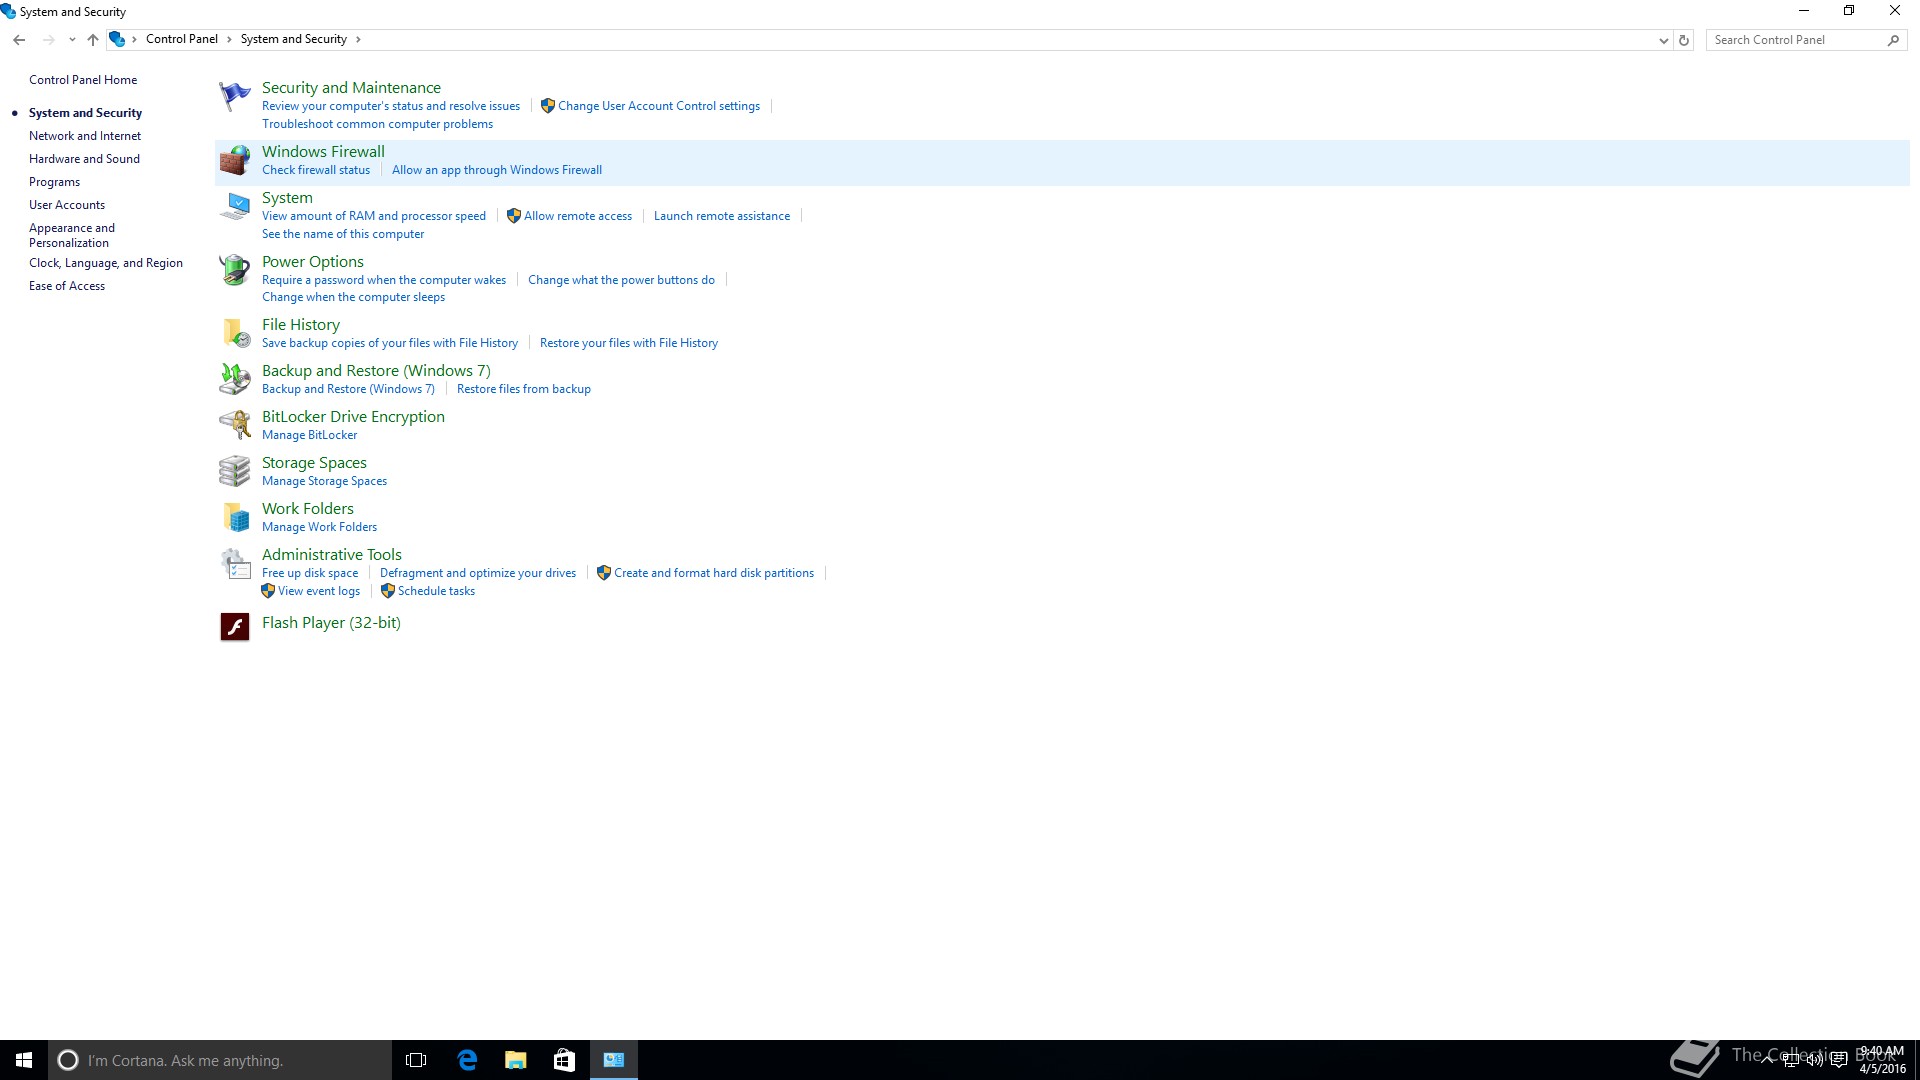Click the Cortana search box
The height and width of the screenshot is (1080, 1920).
220,1060
